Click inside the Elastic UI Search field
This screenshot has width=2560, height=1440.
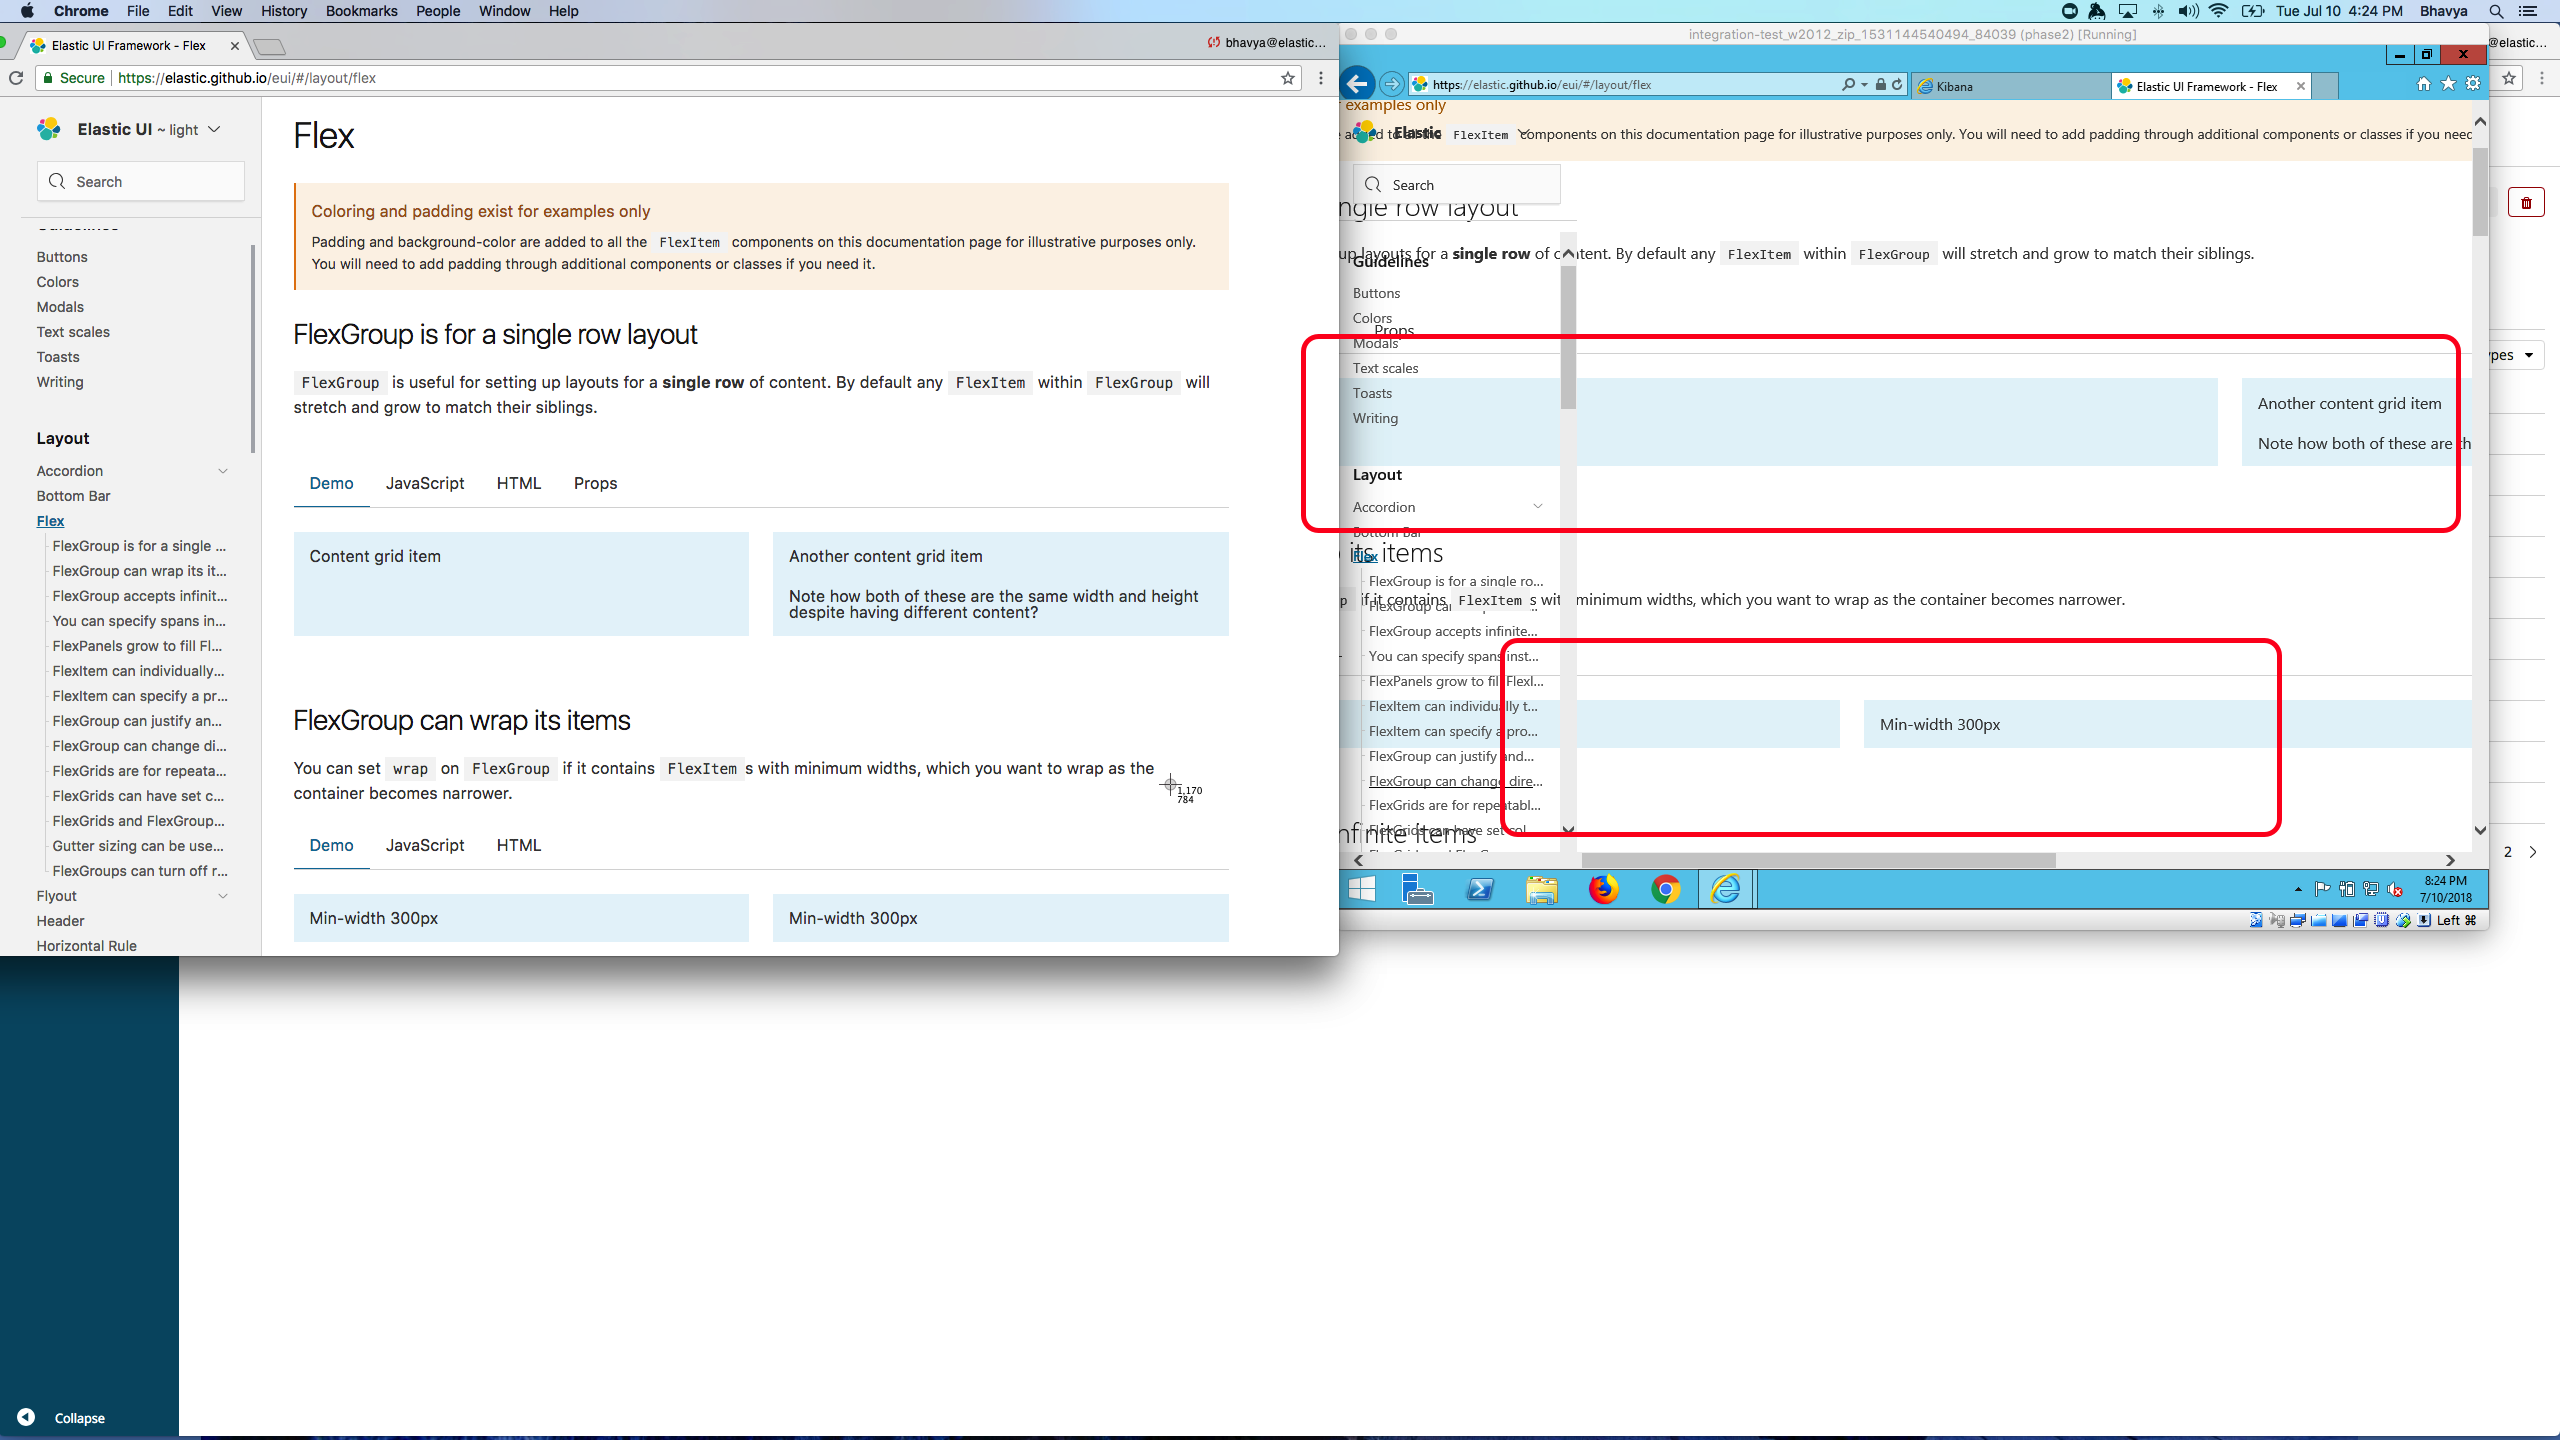[x=140, y=181]
